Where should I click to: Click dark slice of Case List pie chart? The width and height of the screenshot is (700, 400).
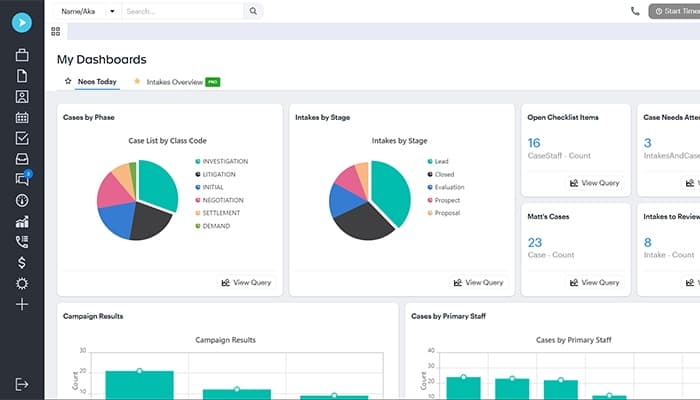click(149, 220)
